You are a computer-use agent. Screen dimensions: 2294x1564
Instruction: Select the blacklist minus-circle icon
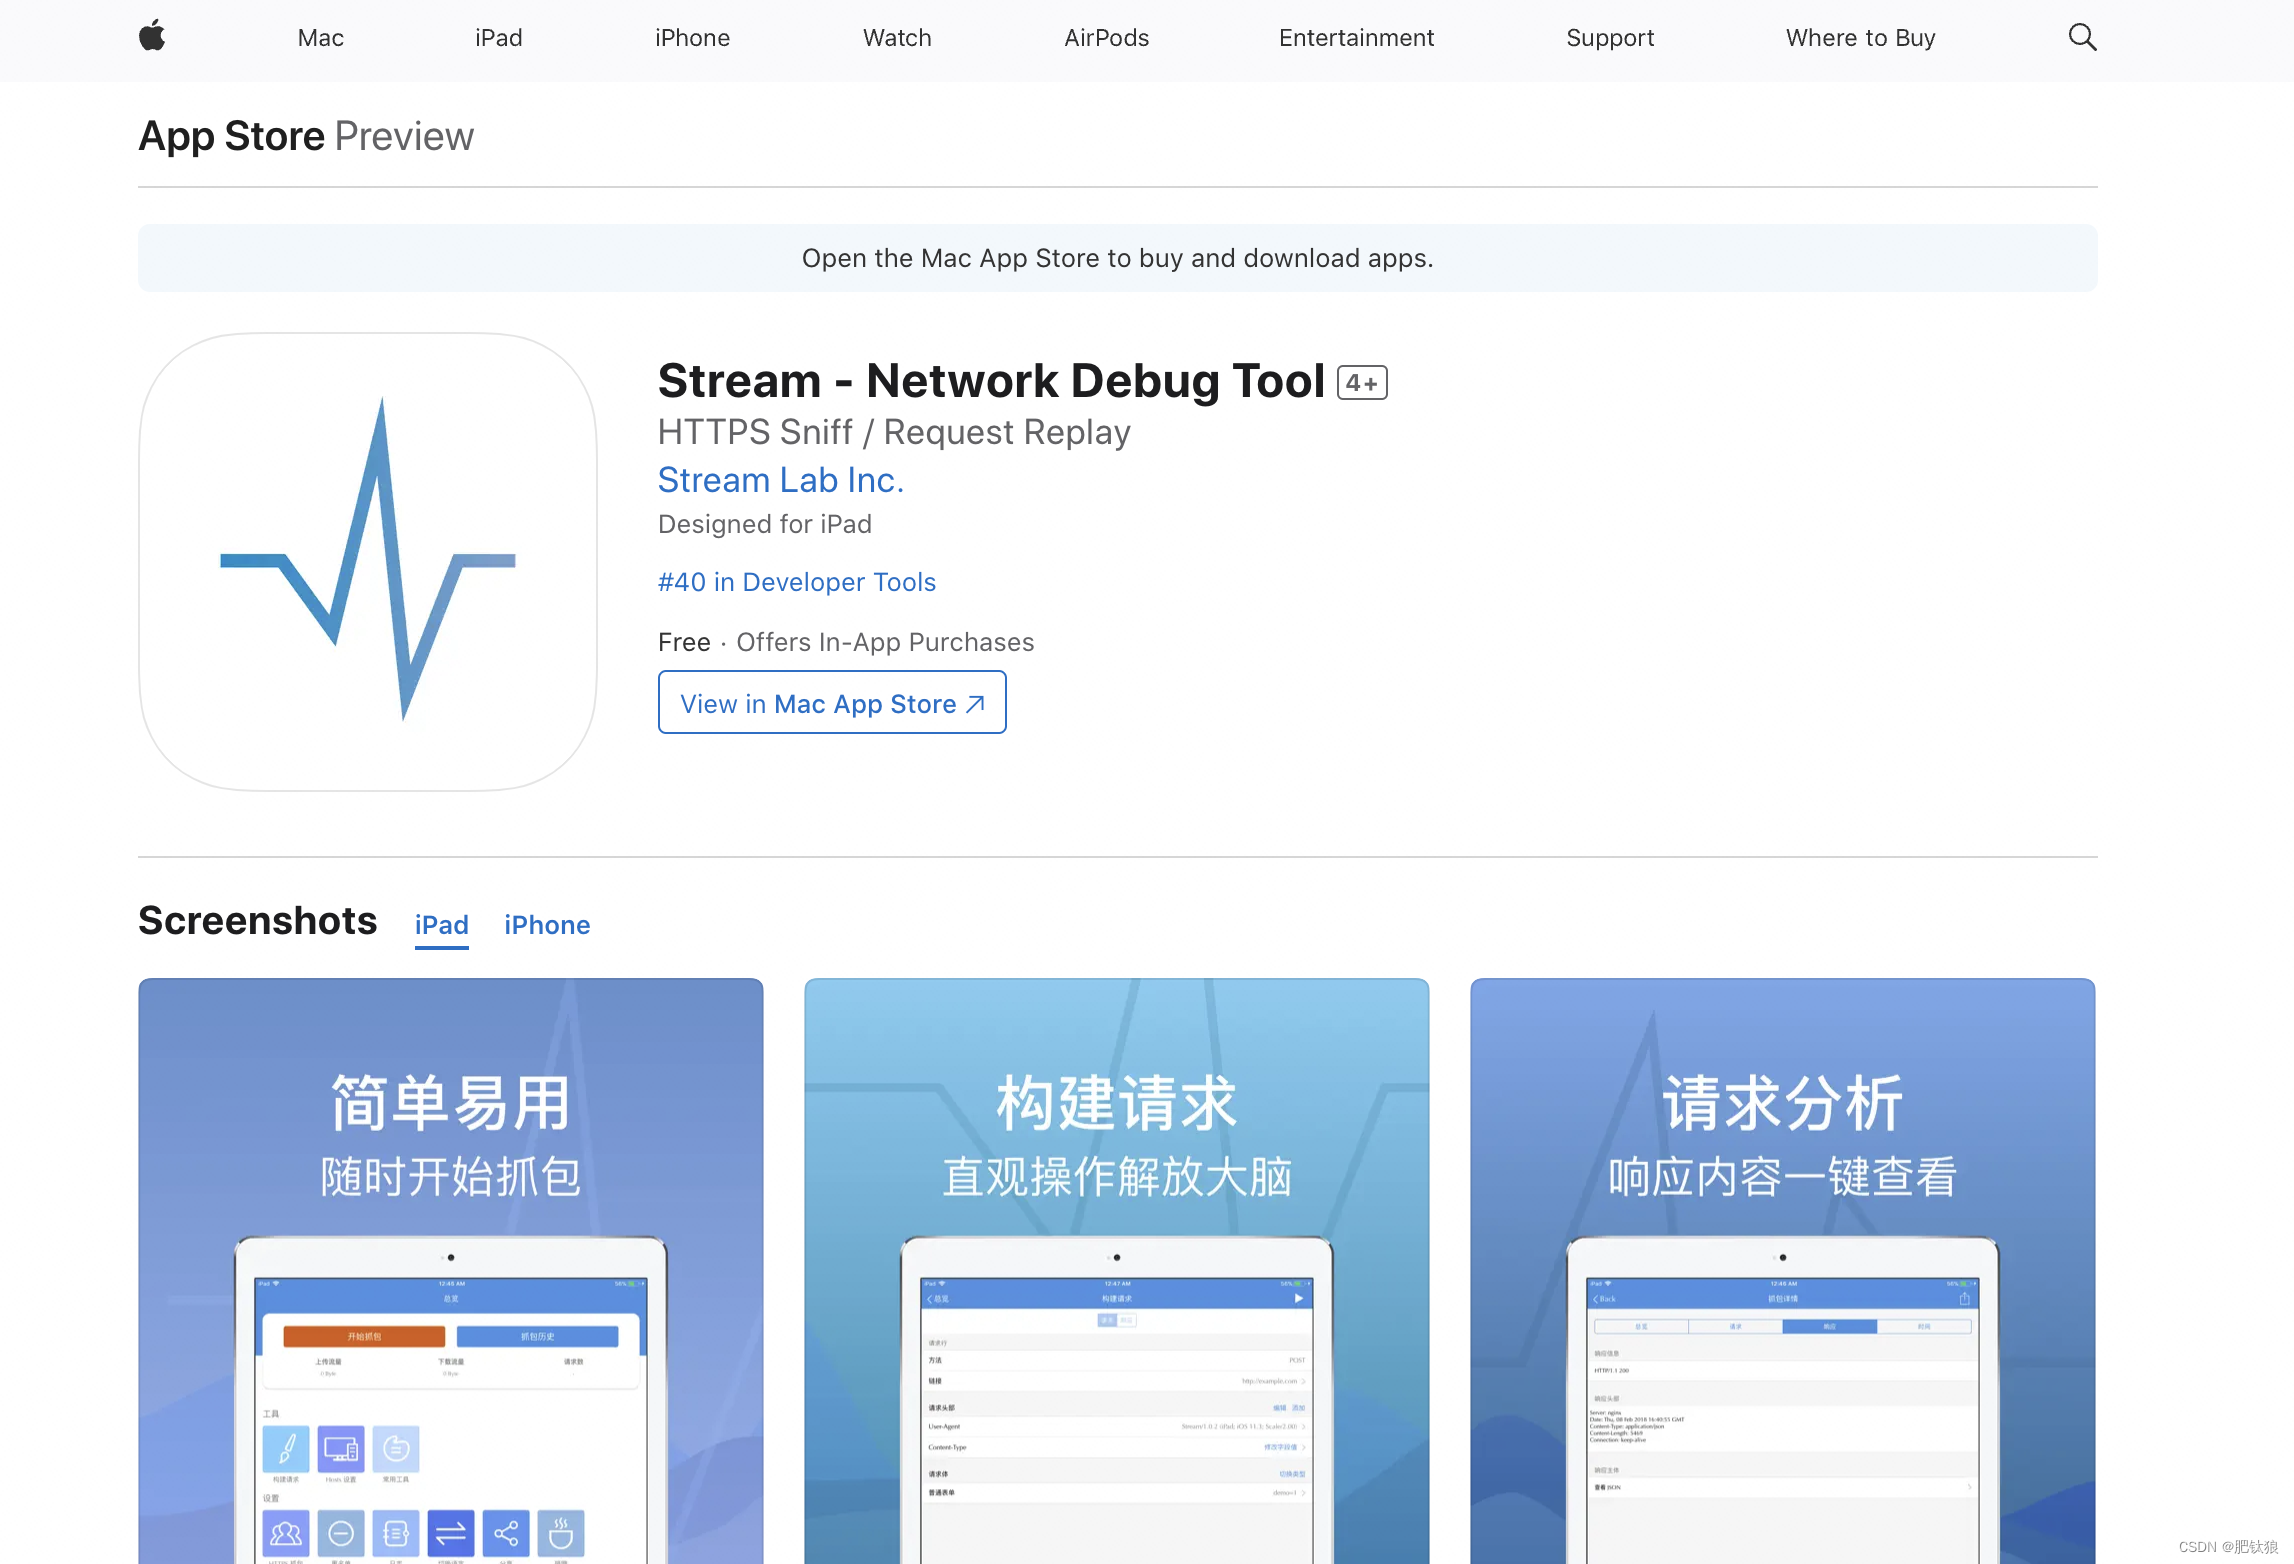340,1532
